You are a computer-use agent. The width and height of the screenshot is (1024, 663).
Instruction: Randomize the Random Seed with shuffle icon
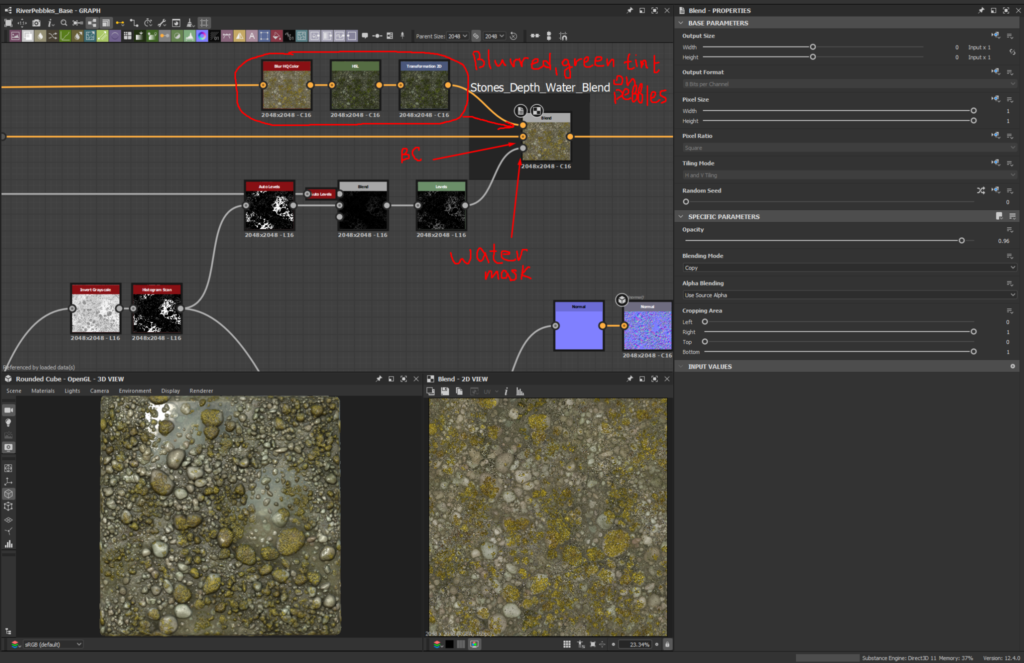pyautogui.click(x=980, y=190)
